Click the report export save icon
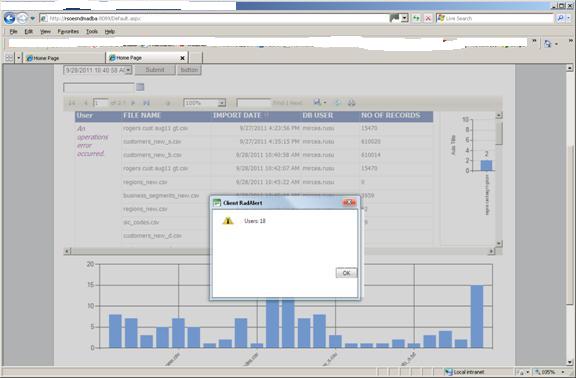Image resolution: width=576 pixels, height=378 pixels. [x=318, y=103]
